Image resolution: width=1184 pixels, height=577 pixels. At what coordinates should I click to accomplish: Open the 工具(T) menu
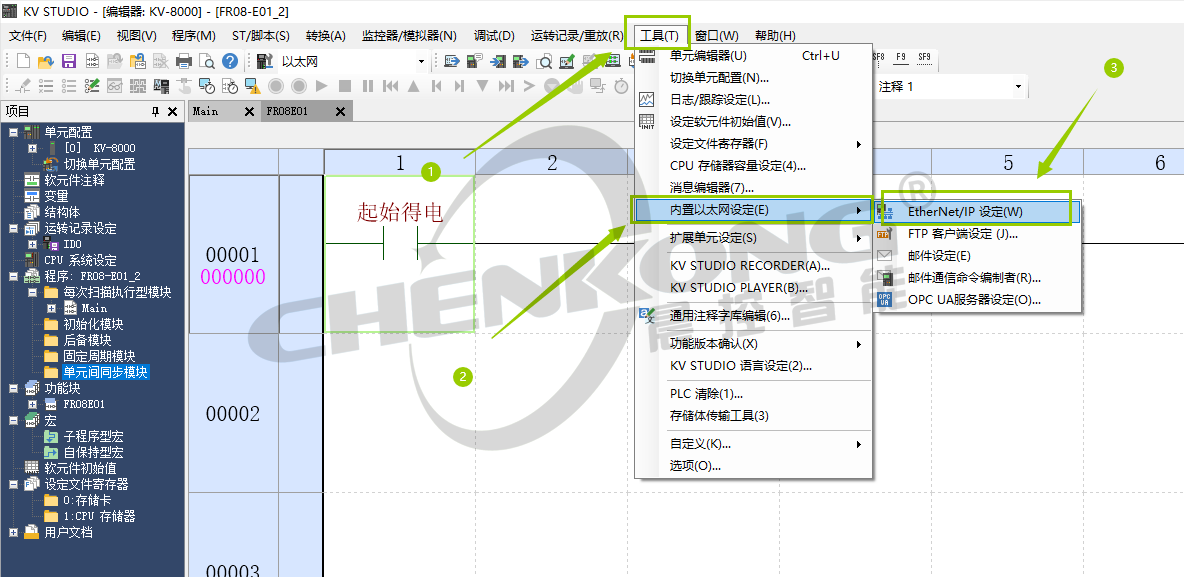click(657, 36)
